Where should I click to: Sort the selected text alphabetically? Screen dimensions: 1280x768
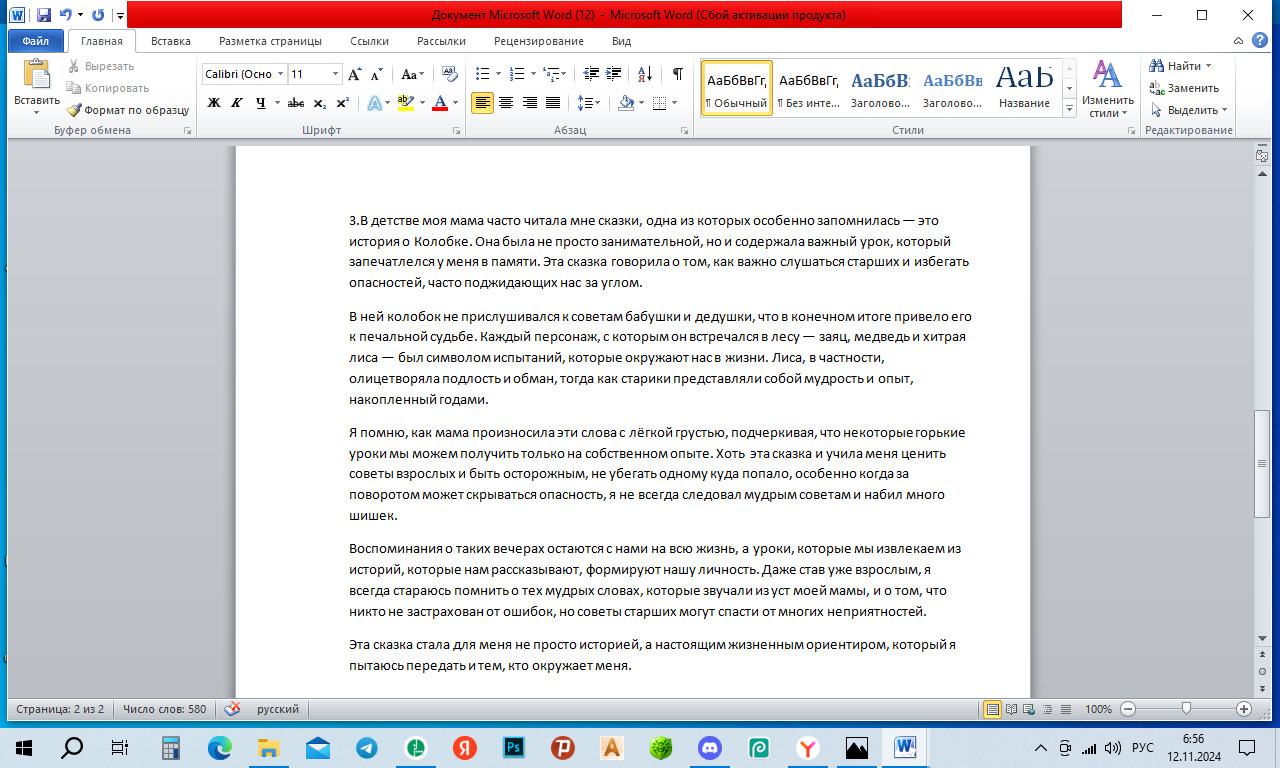tap(644, 74)
